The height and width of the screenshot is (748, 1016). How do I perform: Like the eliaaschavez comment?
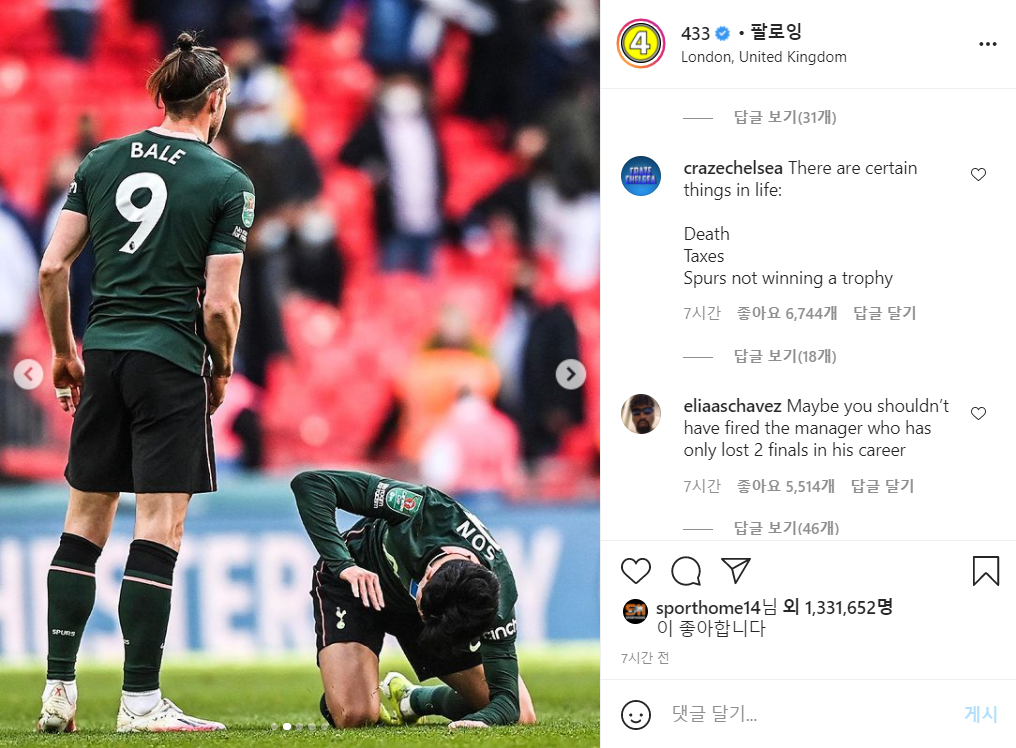978,414
